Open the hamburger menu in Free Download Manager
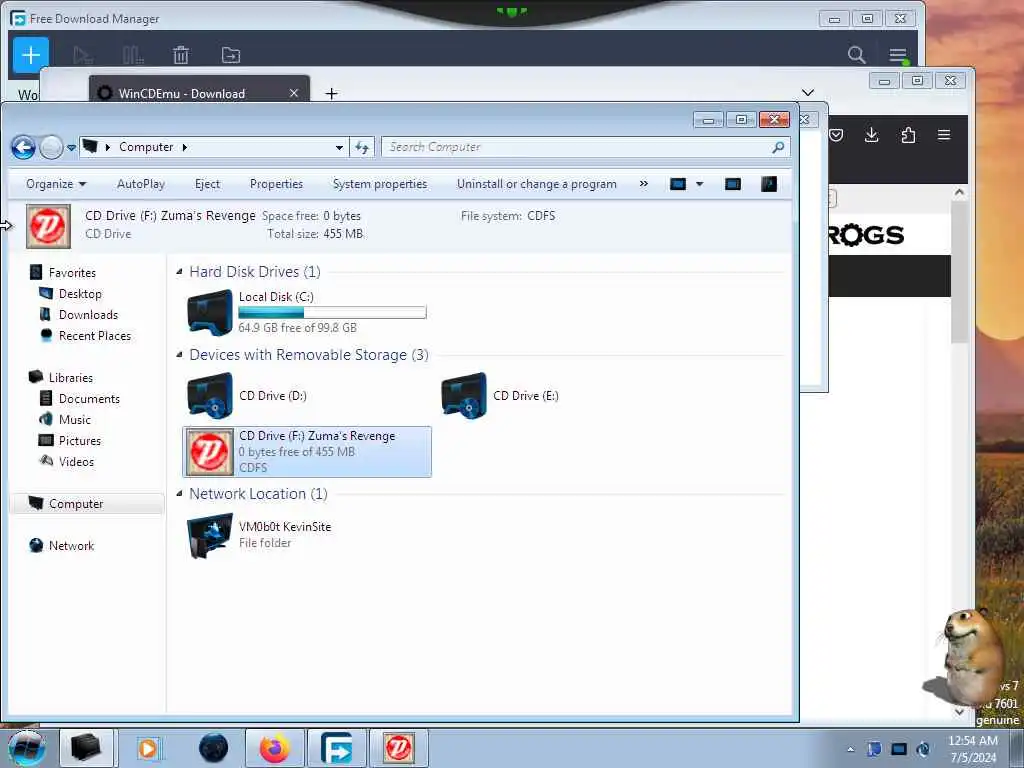The height and width of the screenshot is (768, 1024). (898, 56)
